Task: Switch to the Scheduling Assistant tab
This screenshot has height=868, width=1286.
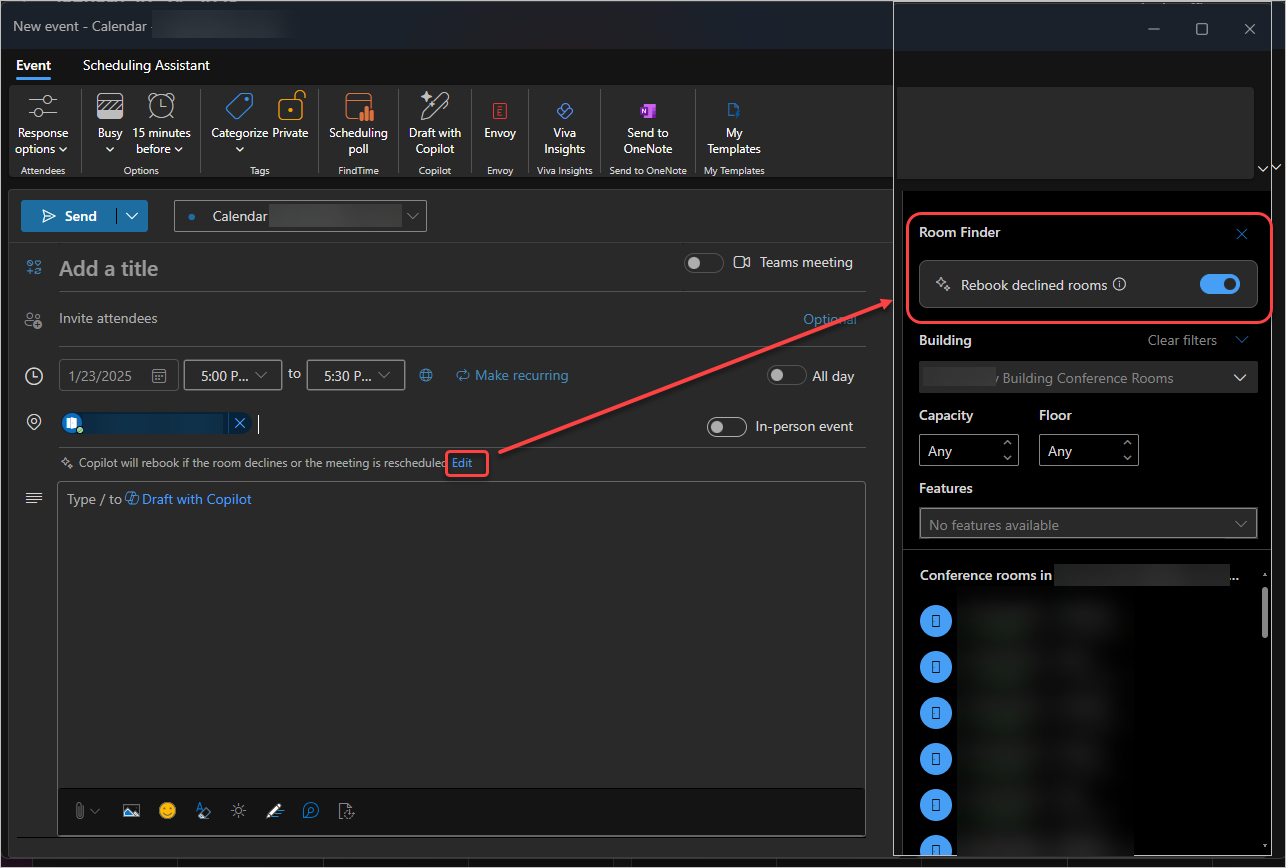Action: tap(145, 65)
